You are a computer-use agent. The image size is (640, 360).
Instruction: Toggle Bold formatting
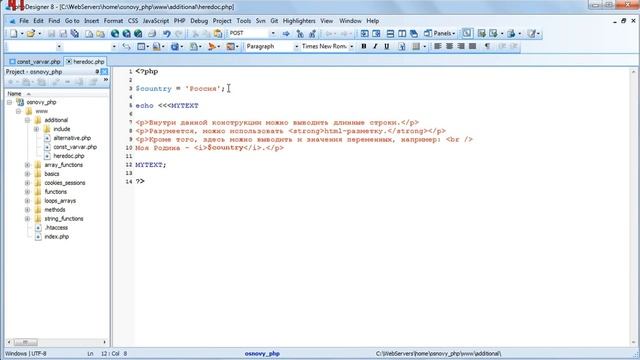(364, 47)
